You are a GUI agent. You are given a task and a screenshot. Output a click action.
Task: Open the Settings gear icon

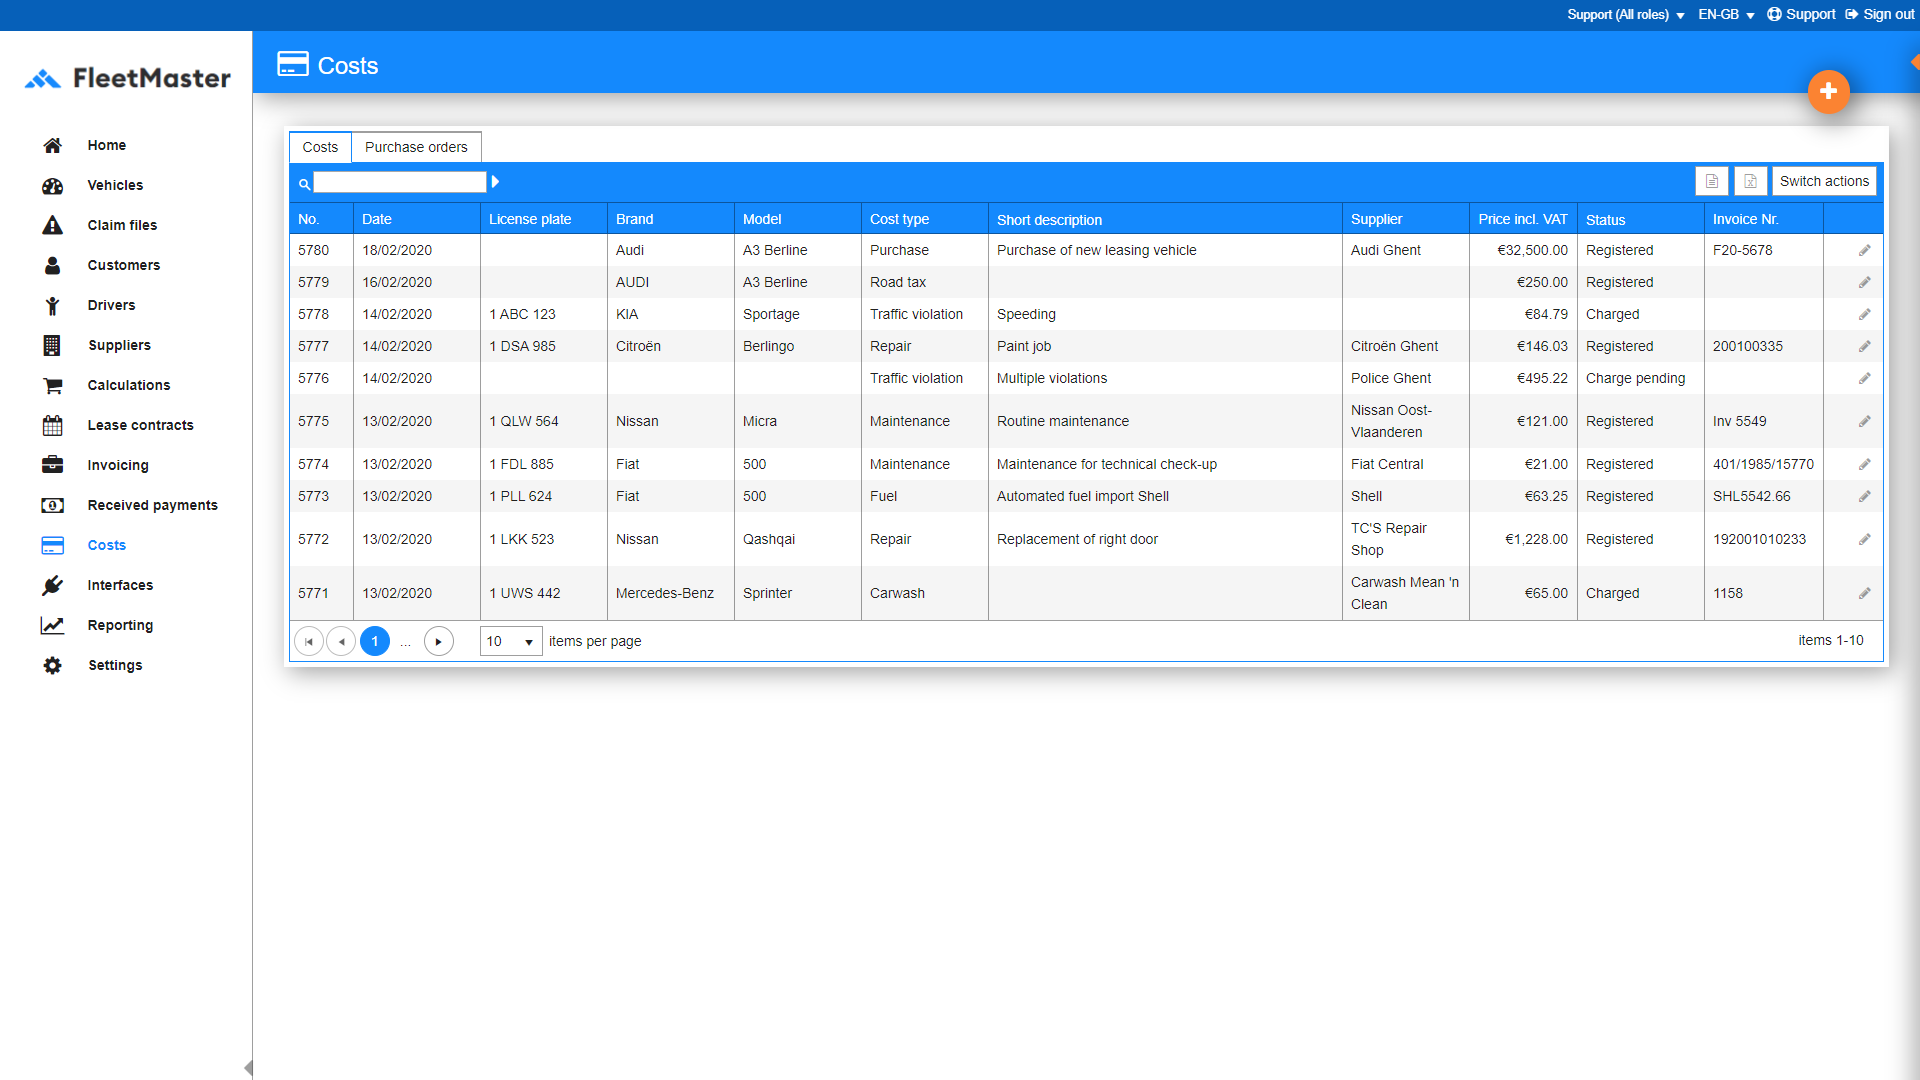[x=52, y=665]
